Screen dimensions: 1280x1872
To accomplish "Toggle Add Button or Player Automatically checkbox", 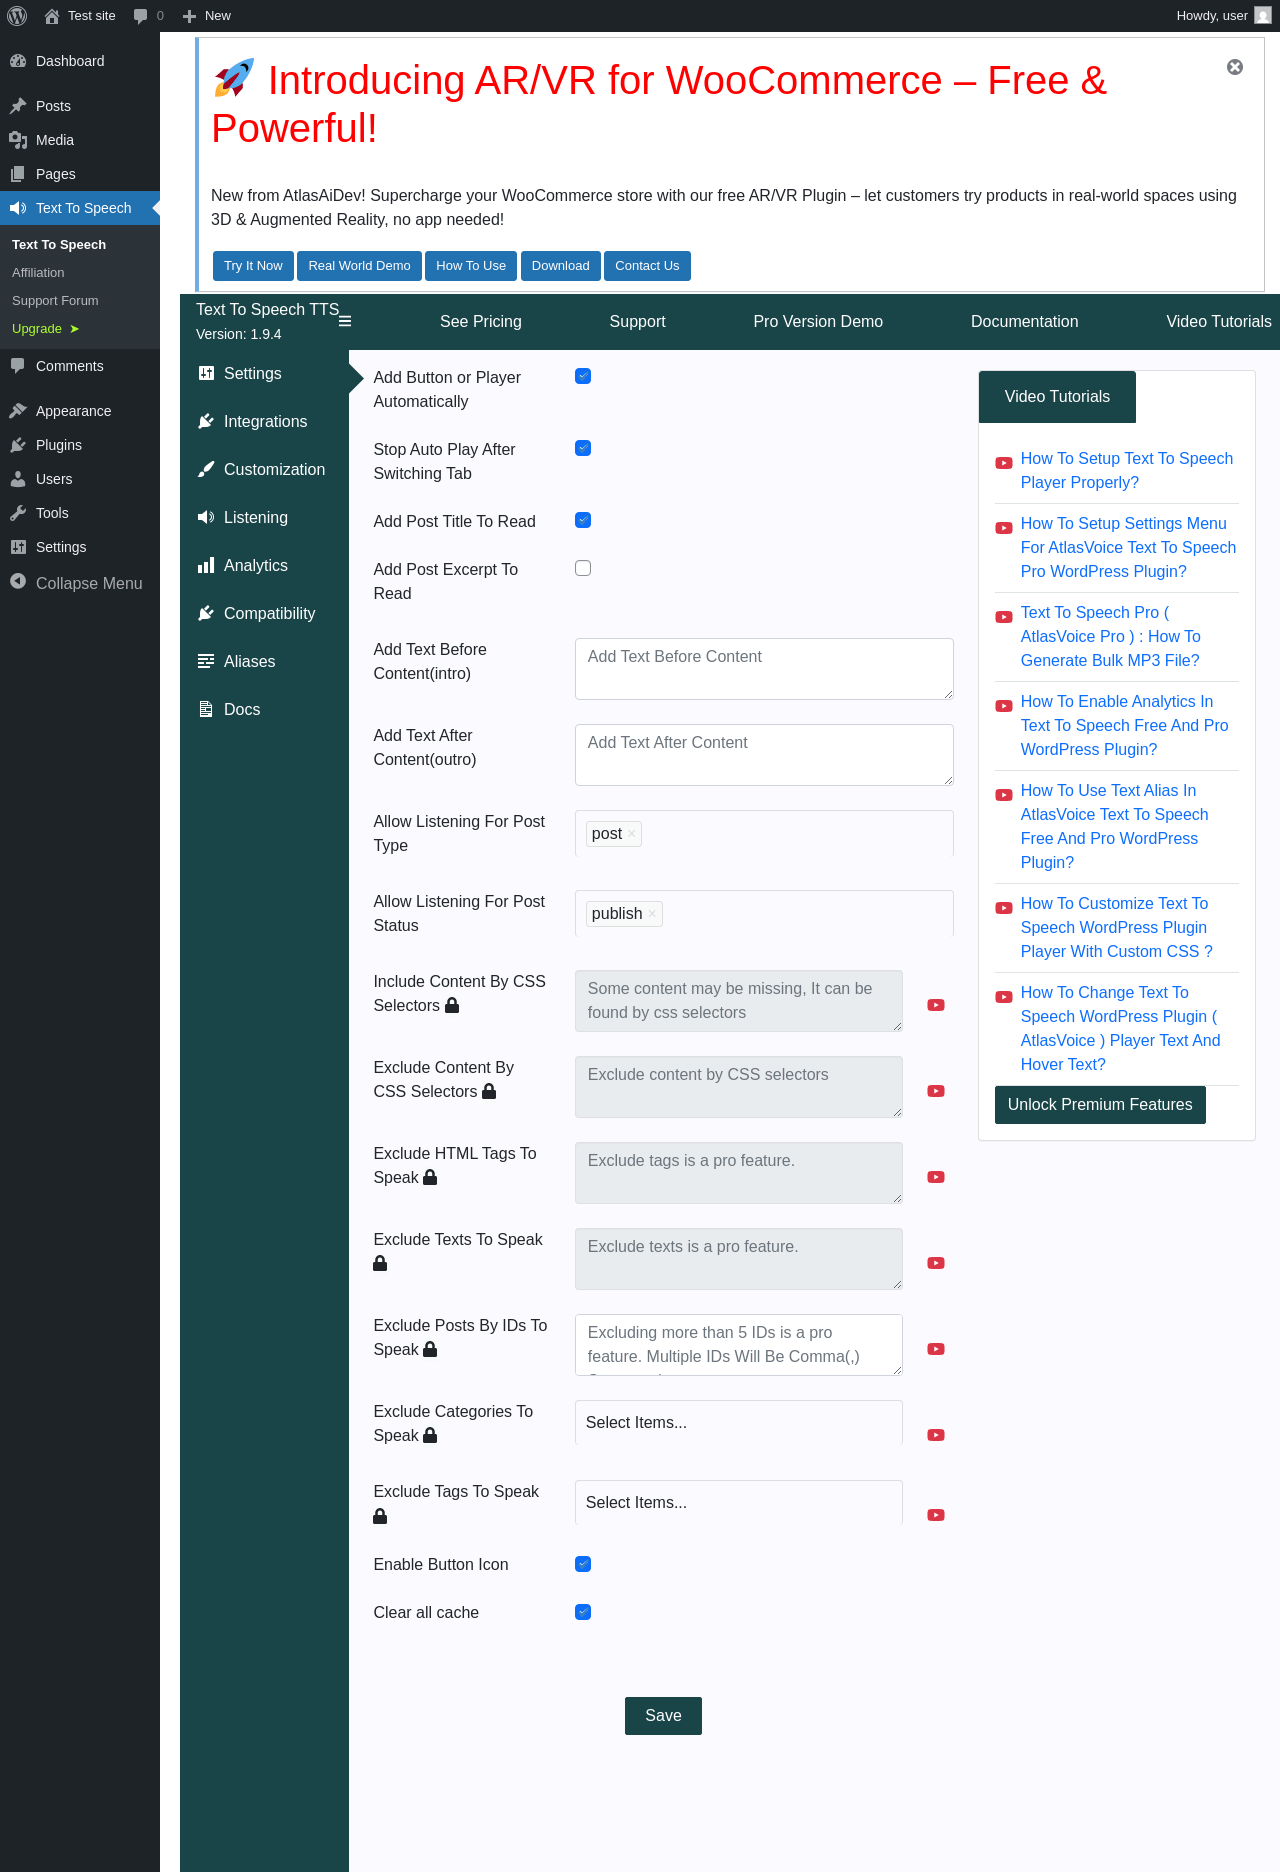I will click(583, 376).
